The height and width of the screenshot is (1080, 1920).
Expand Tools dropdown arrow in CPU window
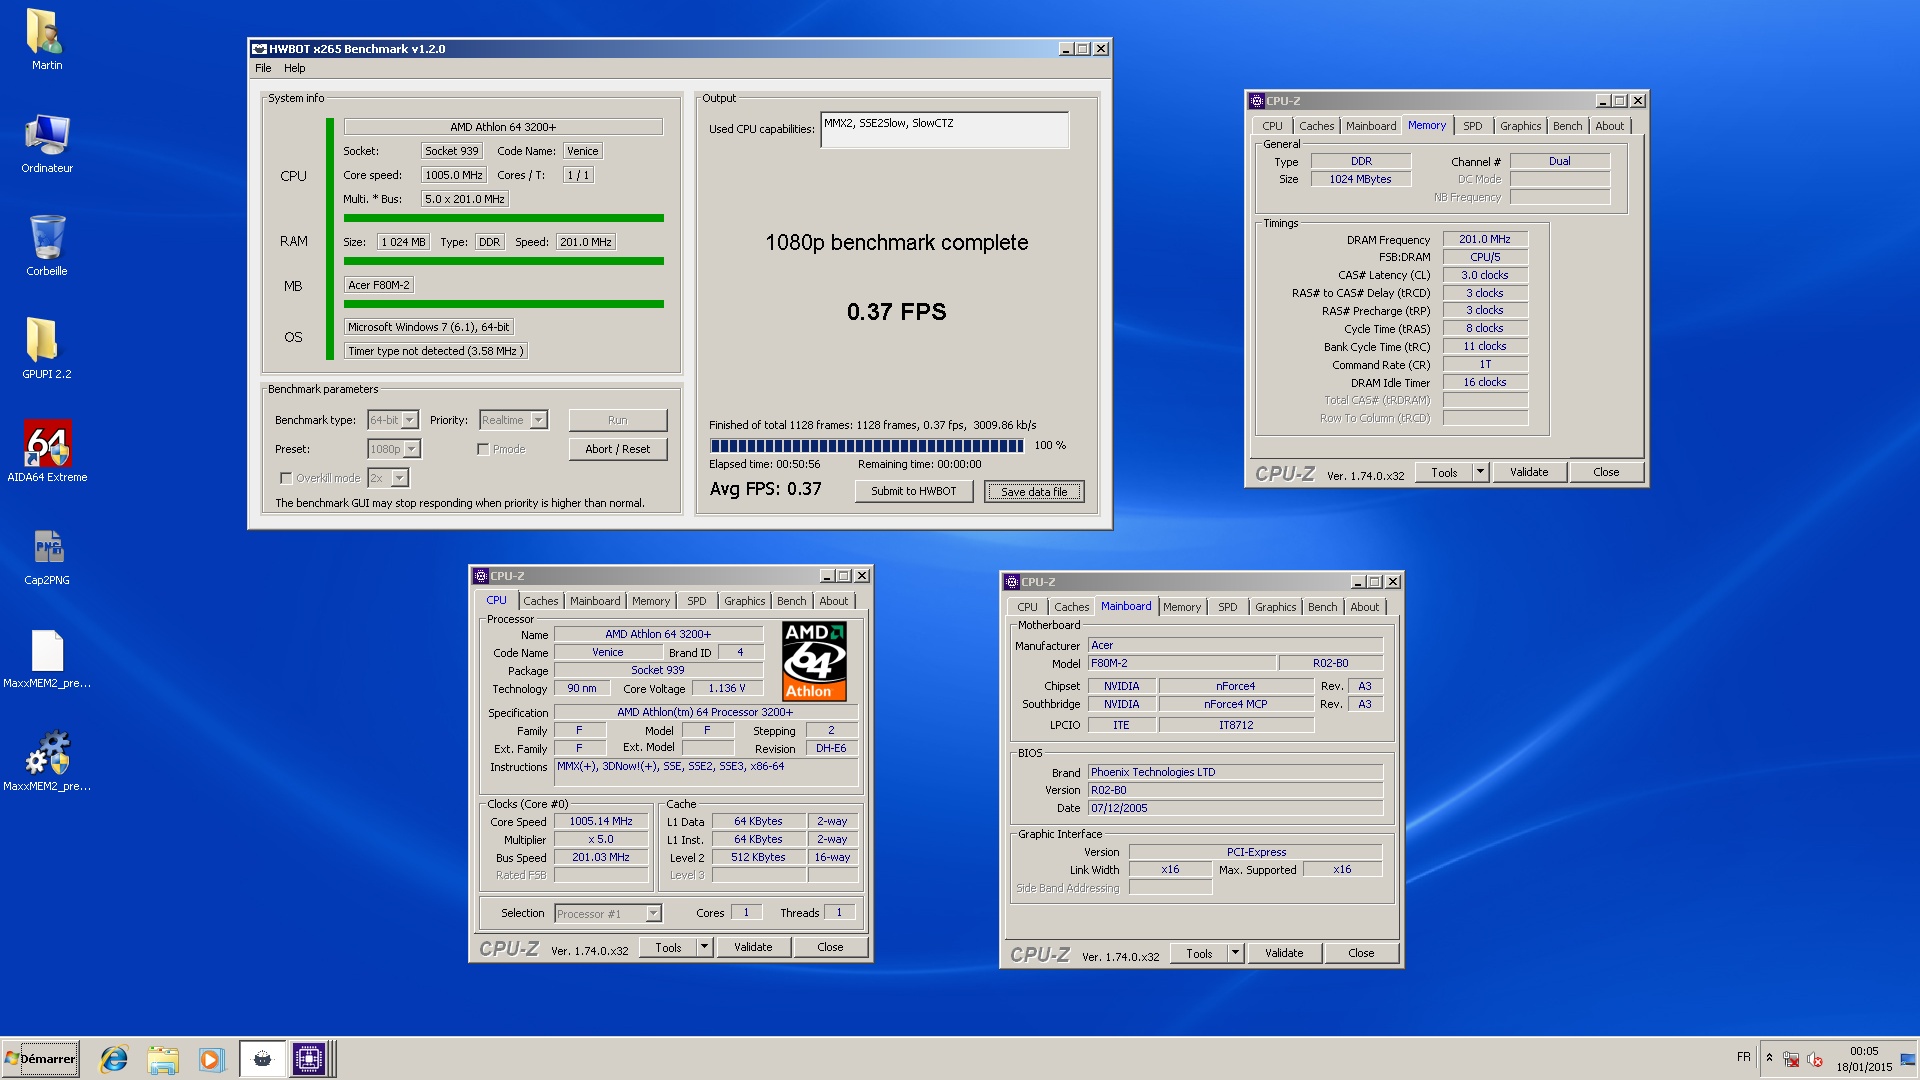tap(704, 947)
